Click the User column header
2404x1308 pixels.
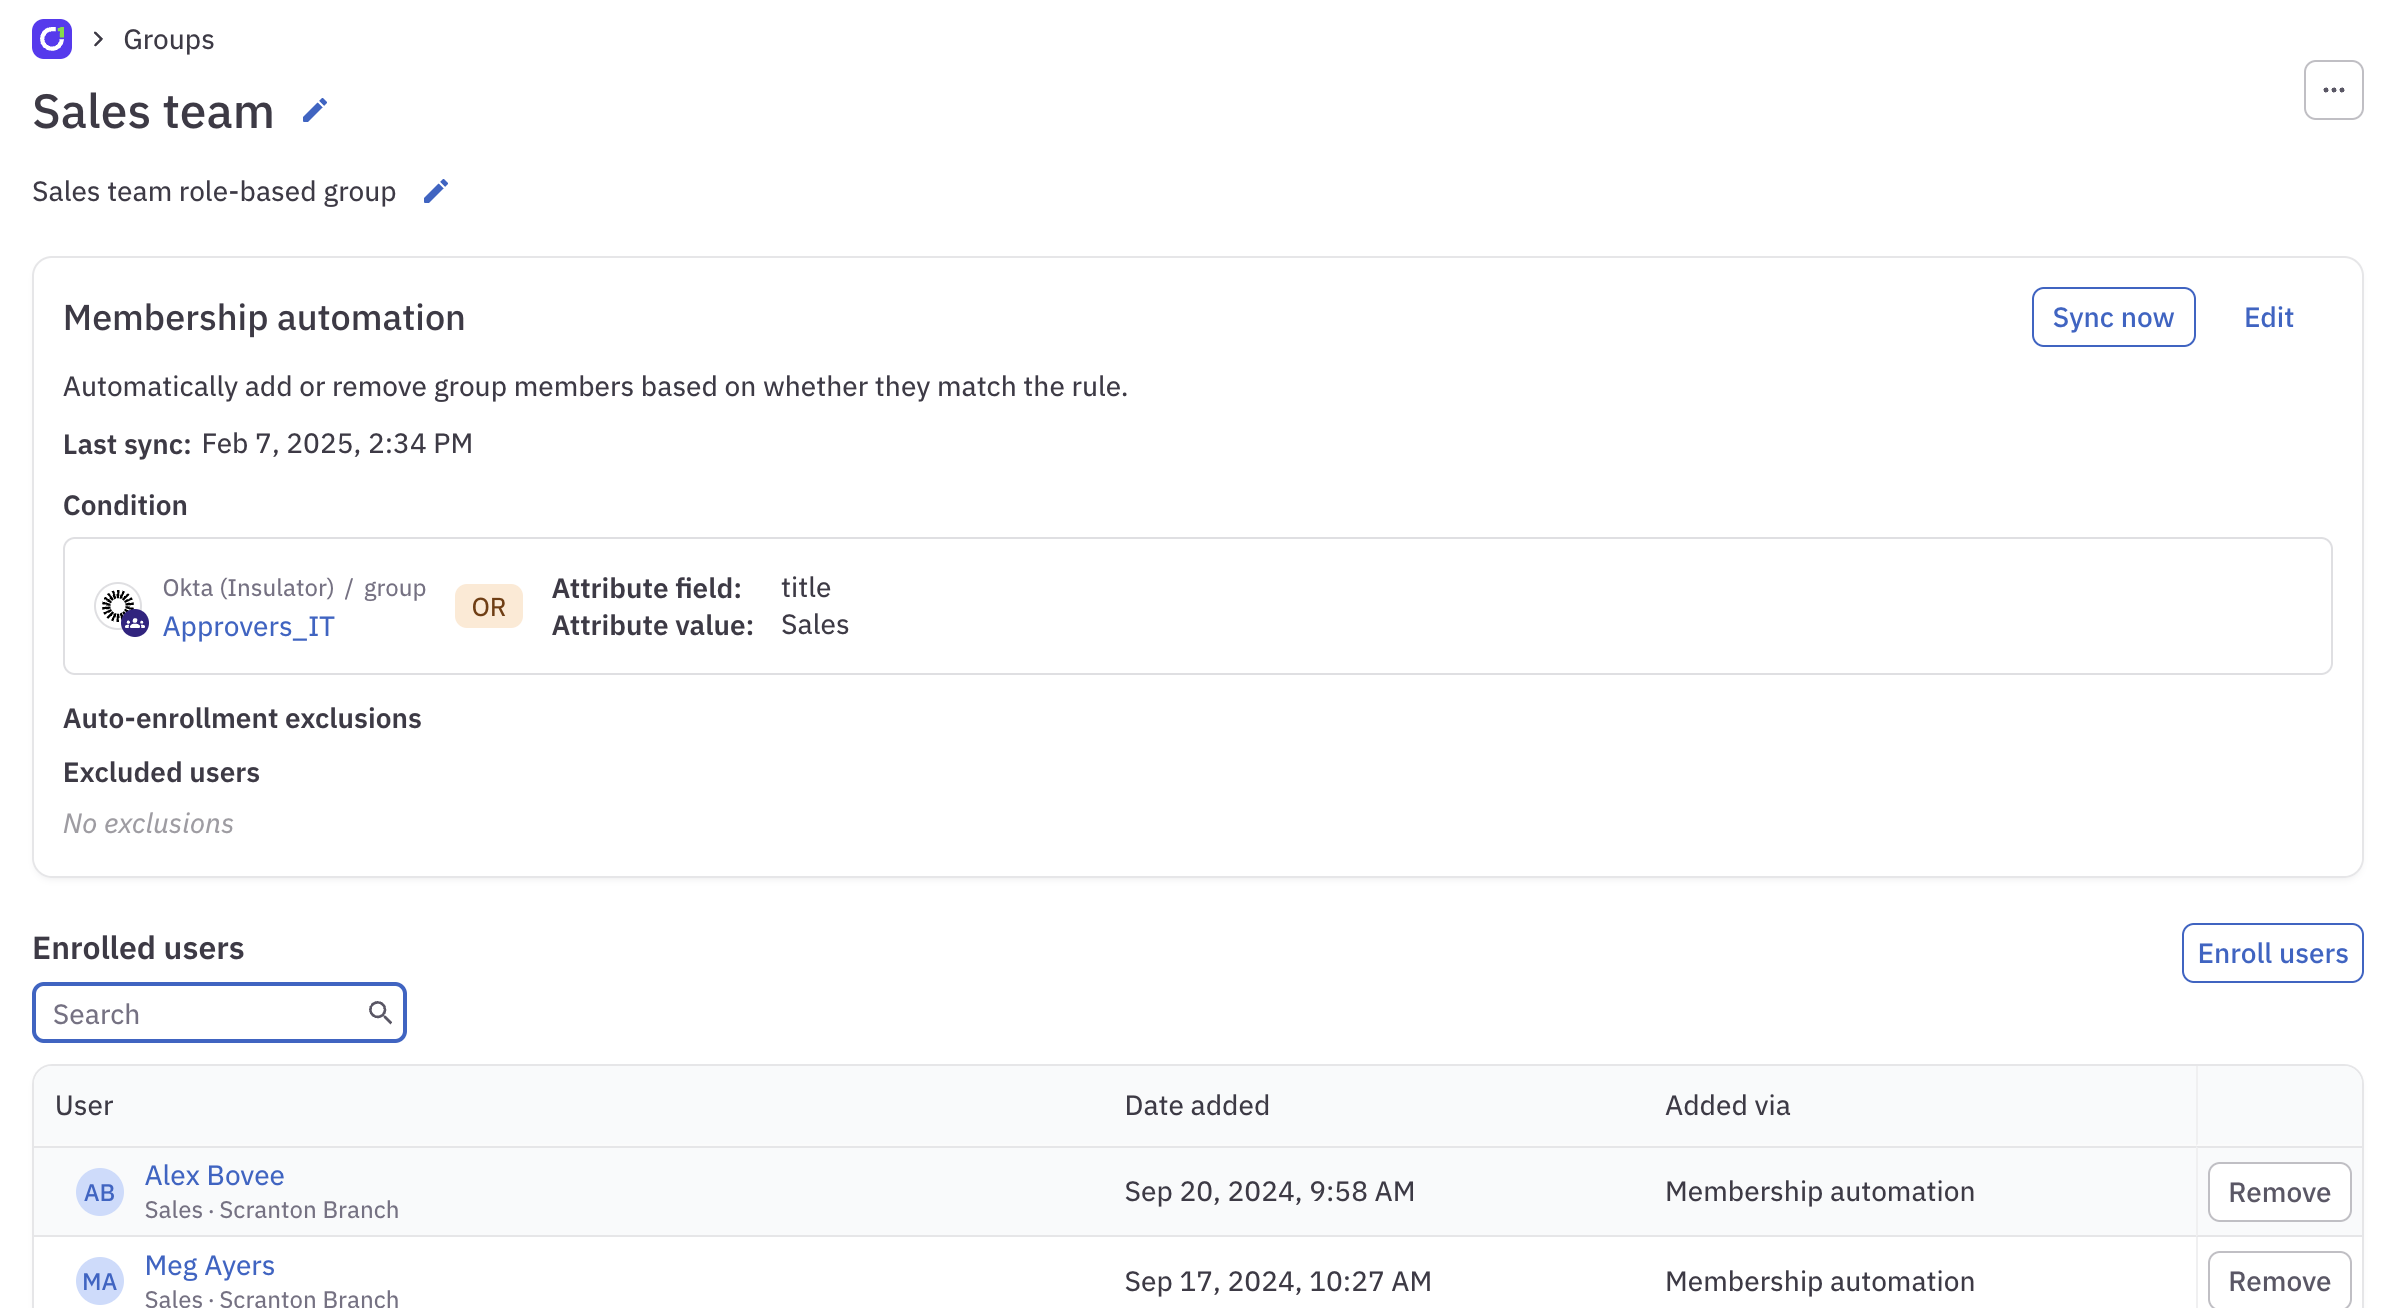(84, 1105)
